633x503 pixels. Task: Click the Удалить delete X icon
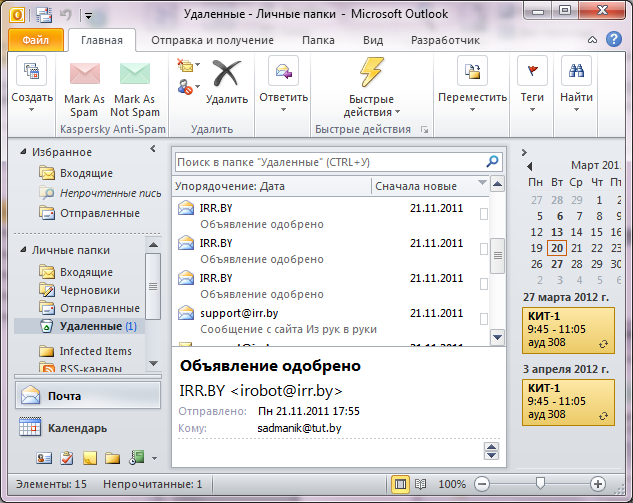[226, 73]
